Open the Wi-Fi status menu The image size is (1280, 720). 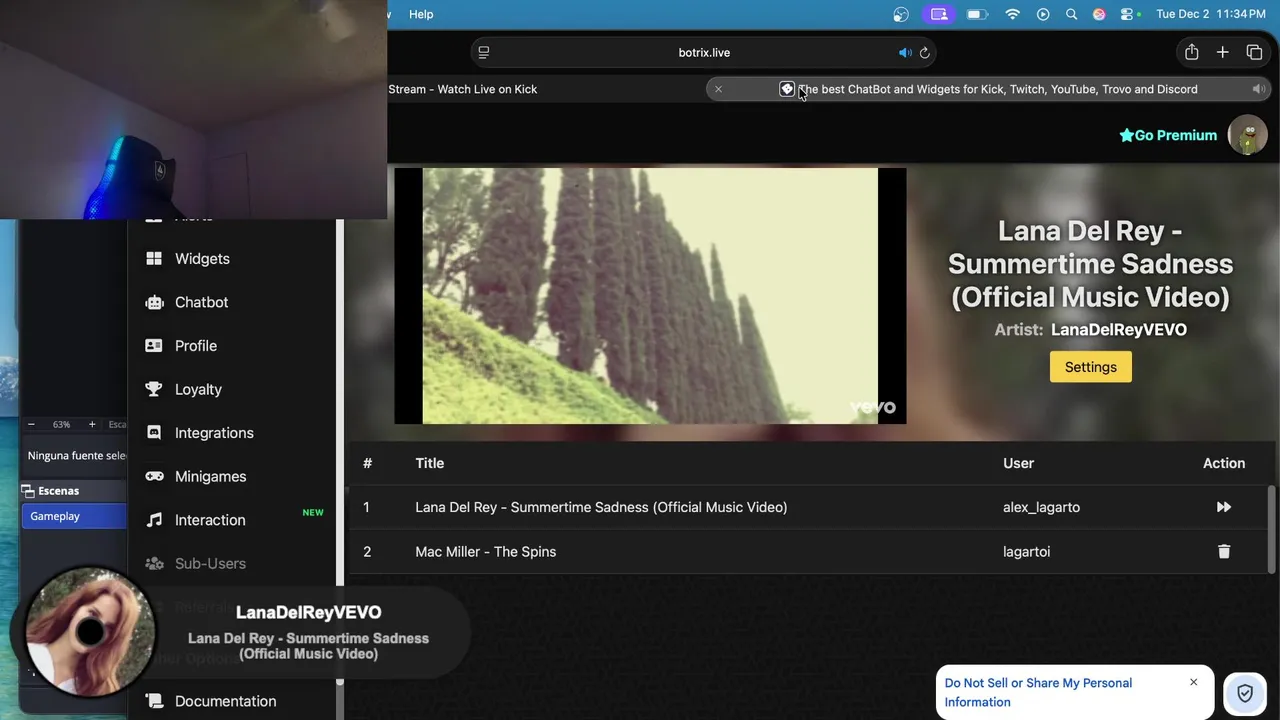point(1012,14)
